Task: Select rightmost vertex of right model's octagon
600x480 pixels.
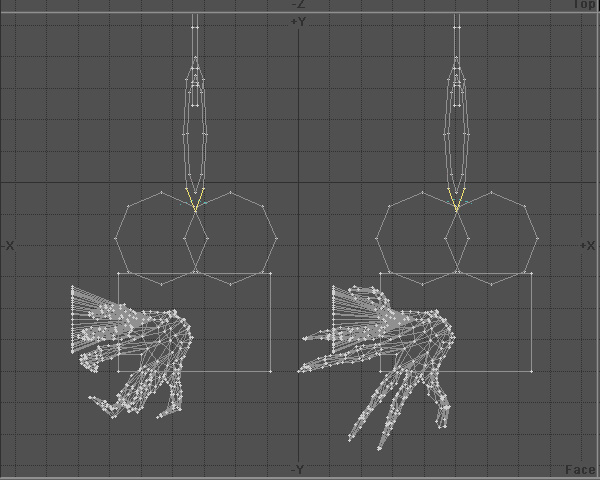Action: click(537, 239)
